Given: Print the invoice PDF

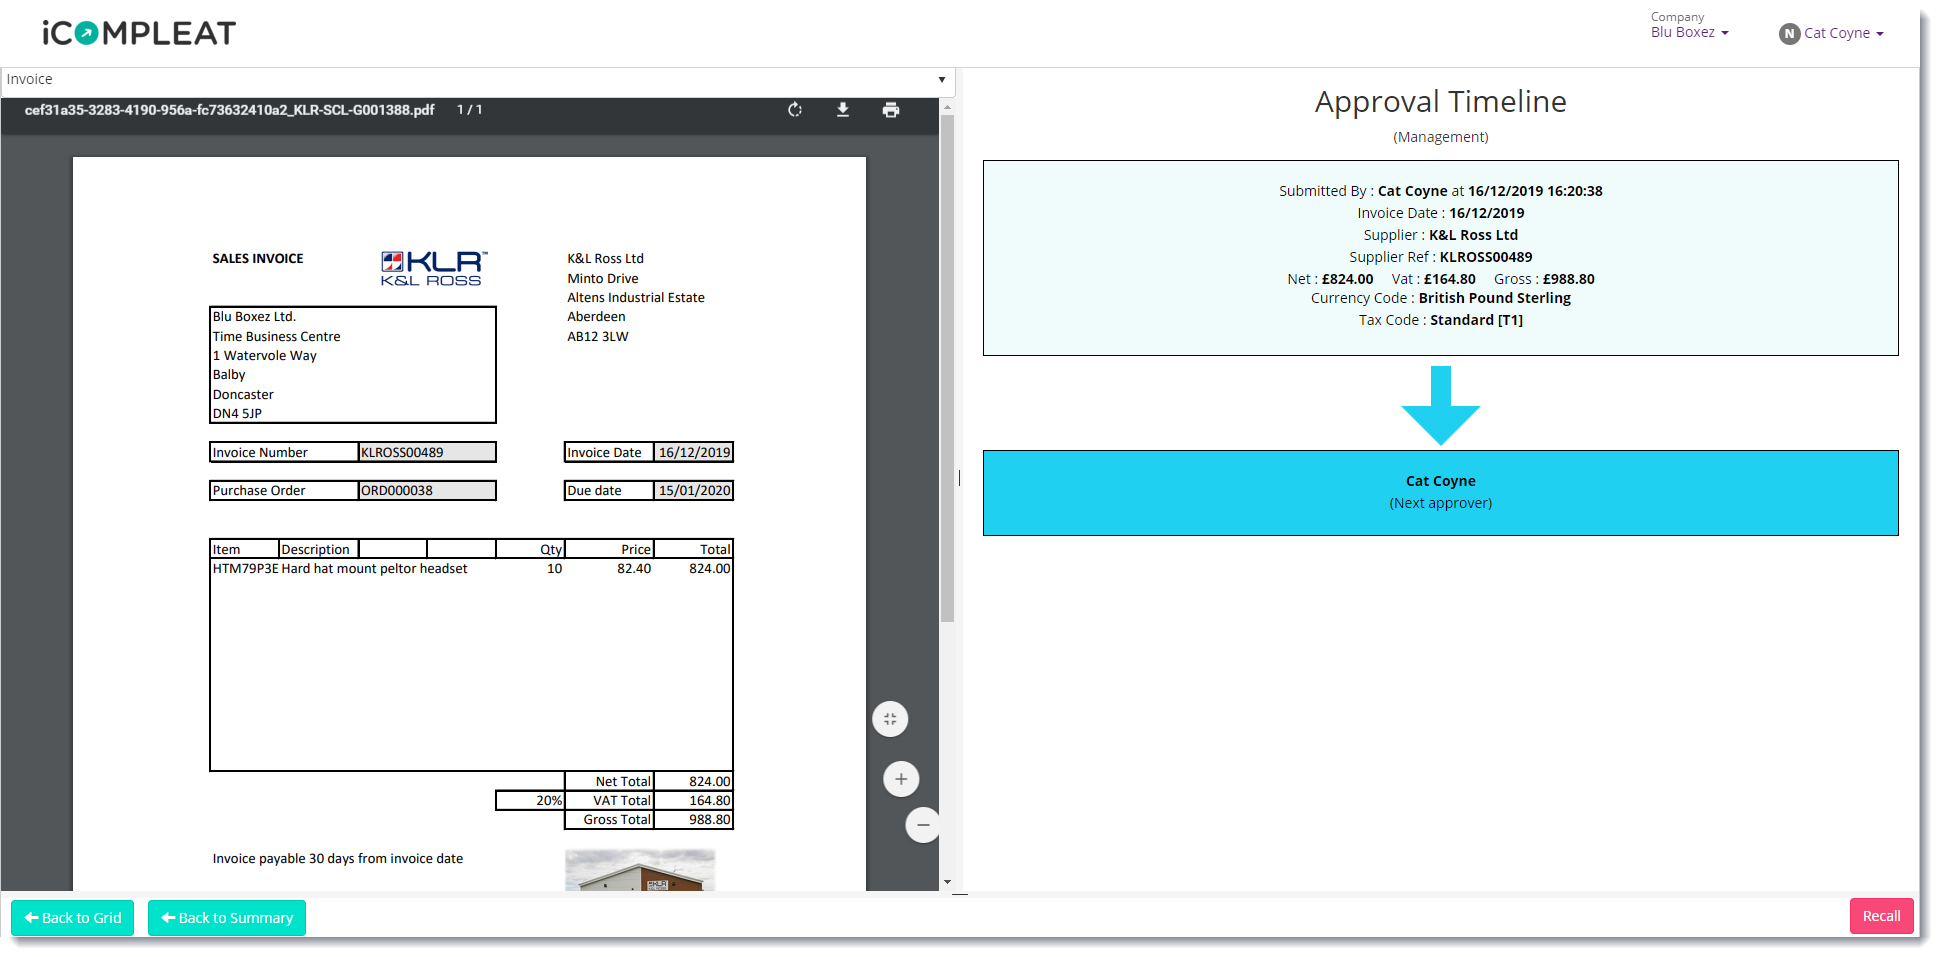Looking at the screenshot, I should click(891, 110).
